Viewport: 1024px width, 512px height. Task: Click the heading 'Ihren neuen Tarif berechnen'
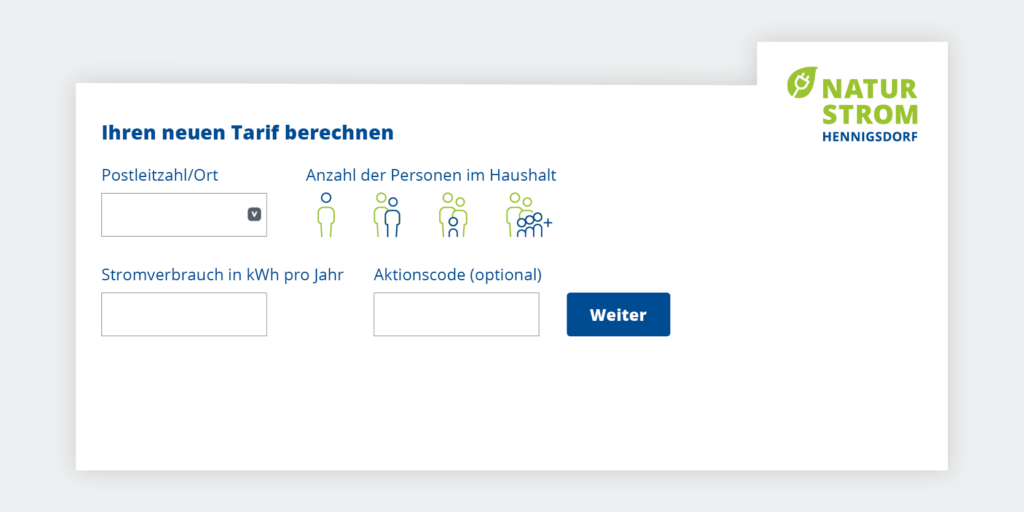[248, 132]
